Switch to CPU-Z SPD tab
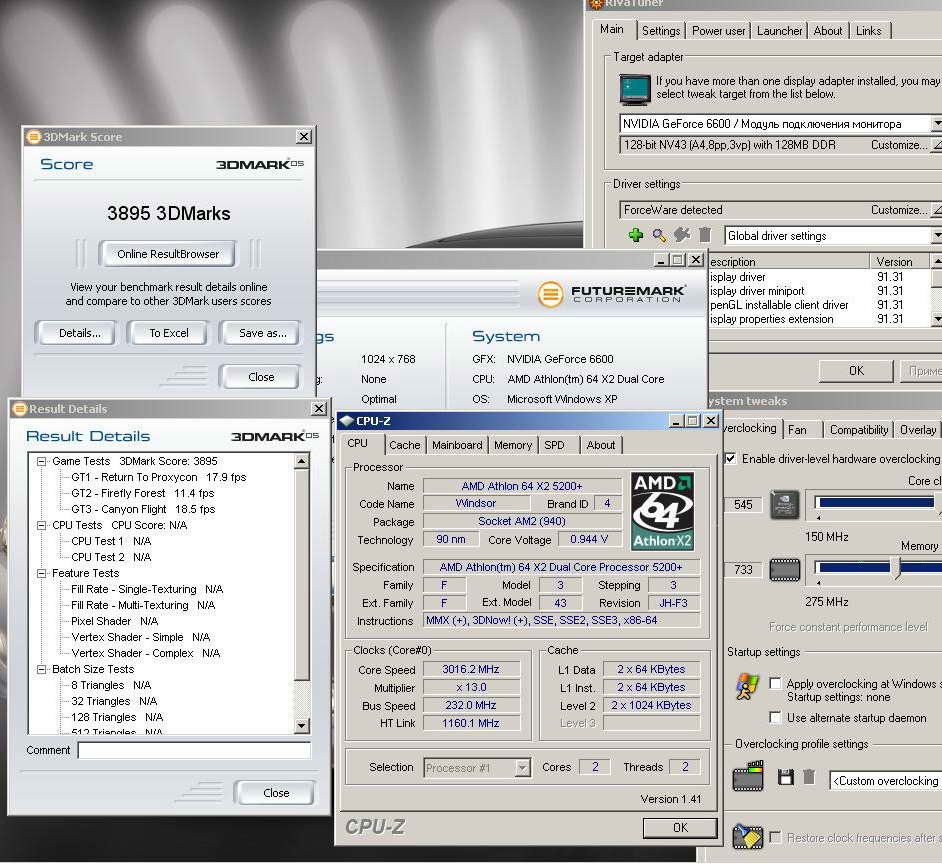 pos(555,445)
